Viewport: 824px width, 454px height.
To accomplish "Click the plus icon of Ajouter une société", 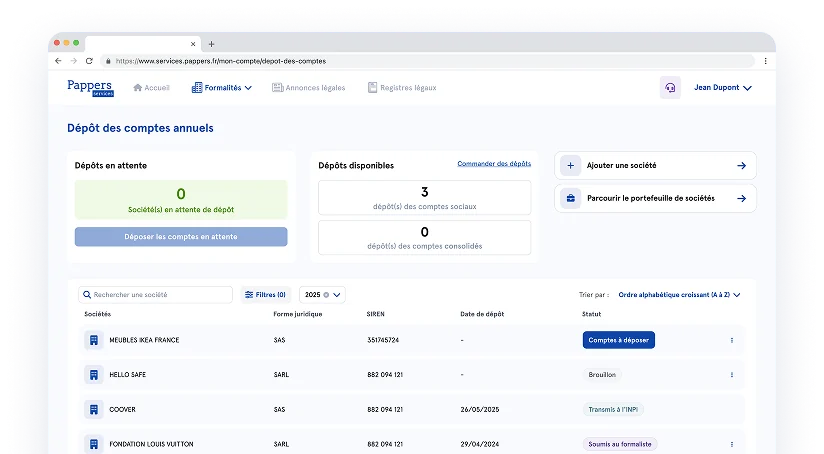I will 571,166.
